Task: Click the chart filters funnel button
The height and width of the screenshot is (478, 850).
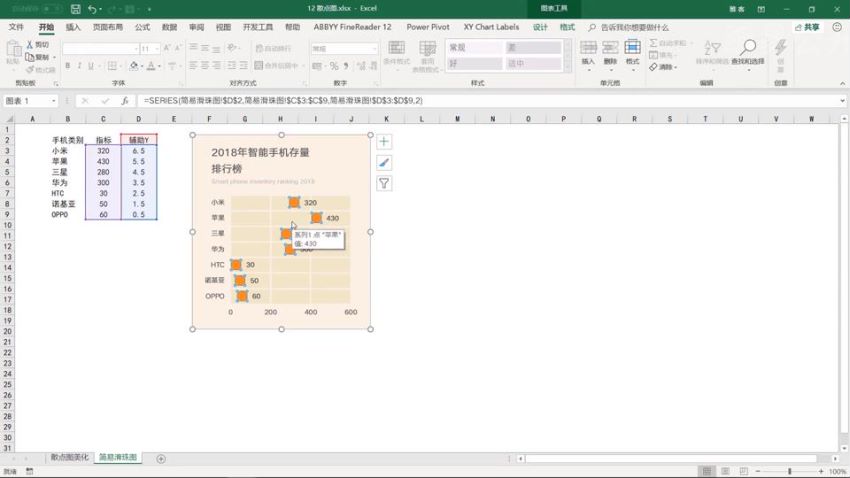Action: [x=384, y=183]
